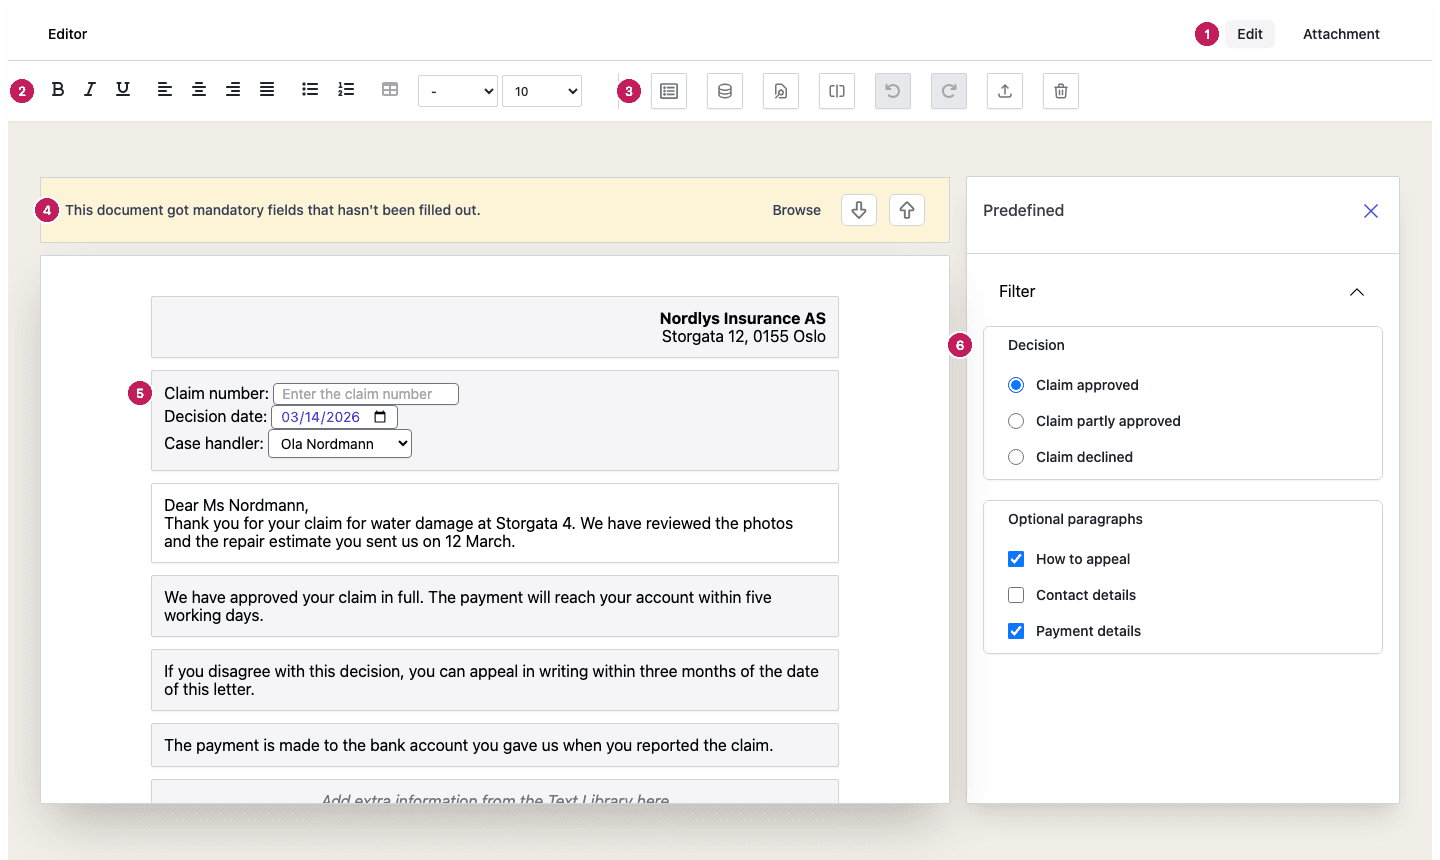
Task: Select Claim approved radio option
Action: click(x=1016, y=385)
